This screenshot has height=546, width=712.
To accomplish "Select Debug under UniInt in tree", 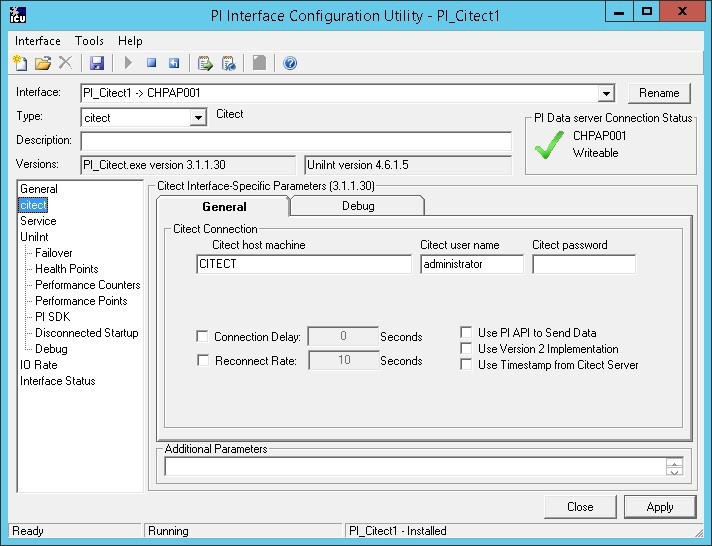I will 51,349.
